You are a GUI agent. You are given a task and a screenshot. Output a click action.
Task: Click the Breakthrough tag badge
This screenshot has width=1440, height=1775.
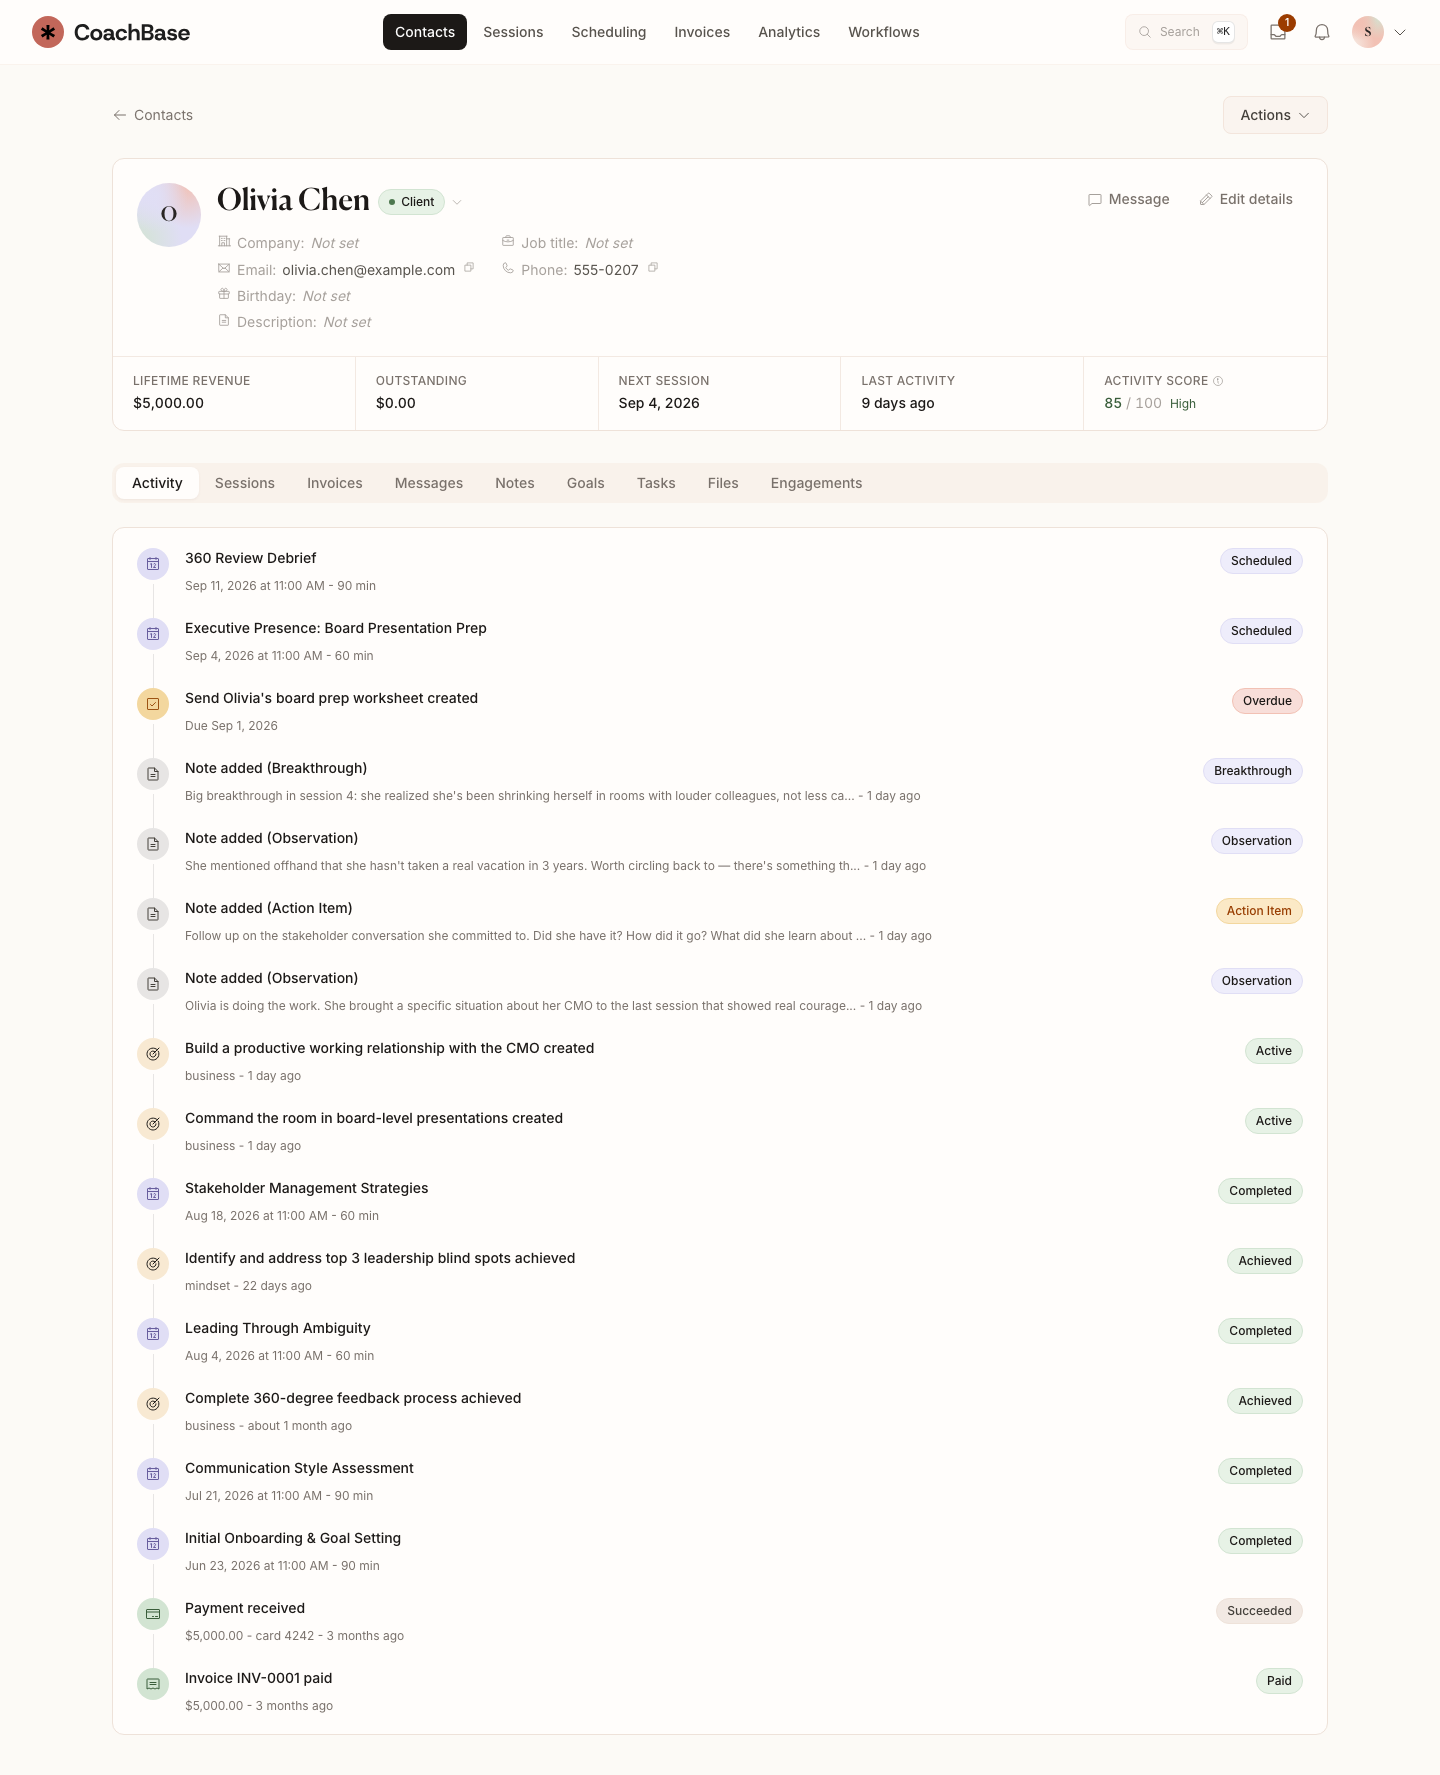[1253, 771]
